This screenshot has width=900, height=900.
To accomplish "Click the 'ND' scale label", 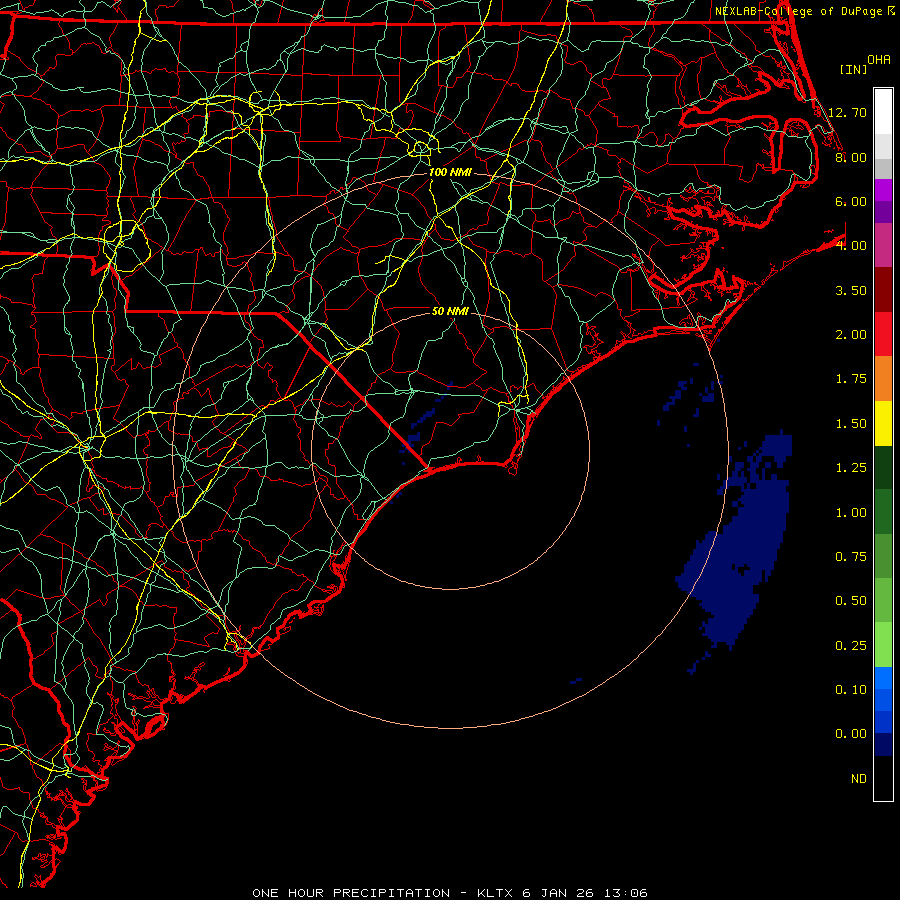I will tap(859, 779).
